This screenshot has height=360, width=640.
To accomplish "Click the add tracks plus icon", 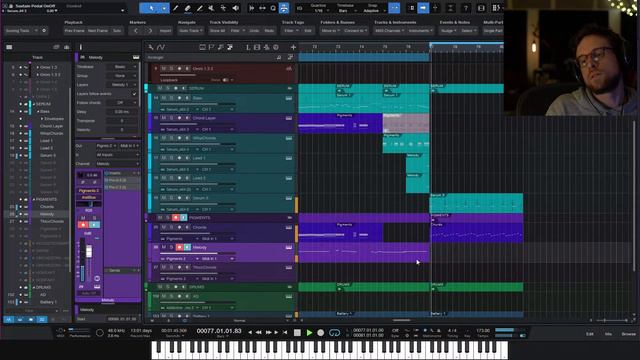I will [293, 47].
